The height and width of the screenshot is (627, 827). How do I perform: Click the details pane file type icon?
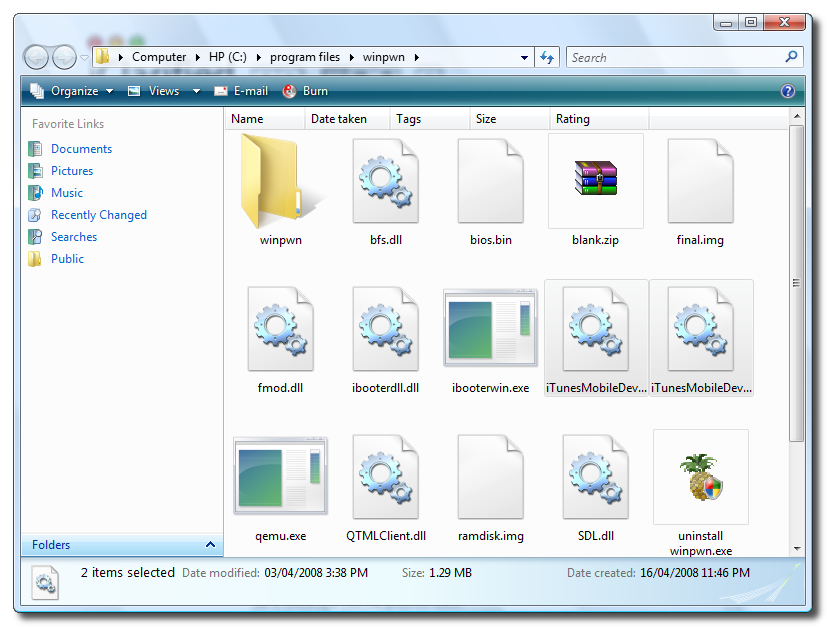[45, 582]
